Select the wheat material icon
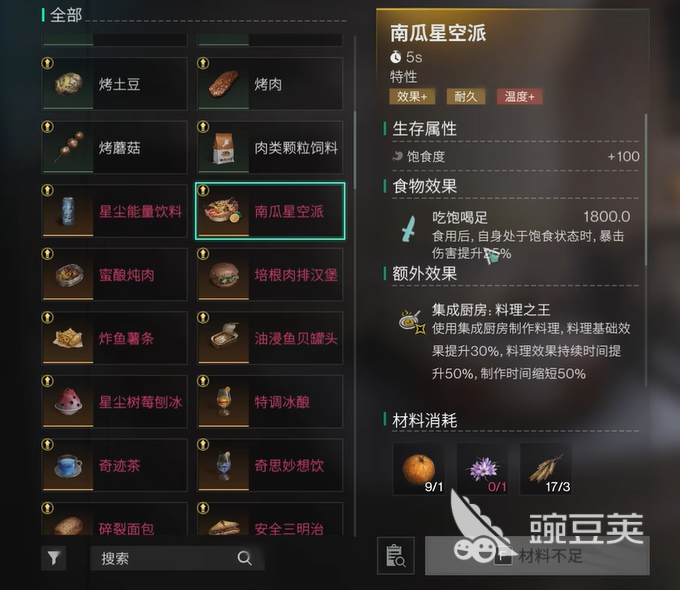 pos(546,469)
